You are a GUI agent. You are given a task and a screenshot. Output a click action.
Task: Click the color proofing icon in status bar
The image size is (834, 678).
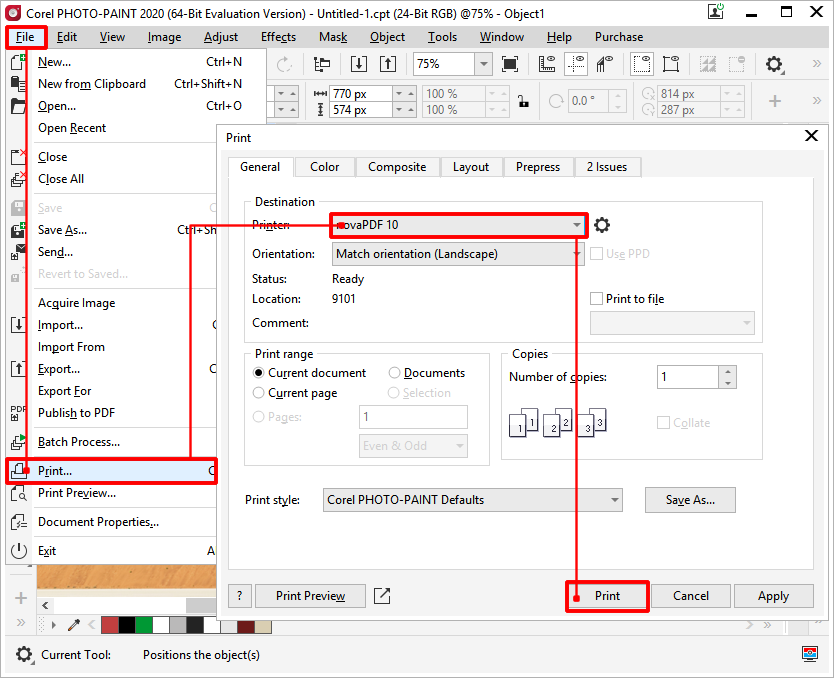[x=810, y=654]
